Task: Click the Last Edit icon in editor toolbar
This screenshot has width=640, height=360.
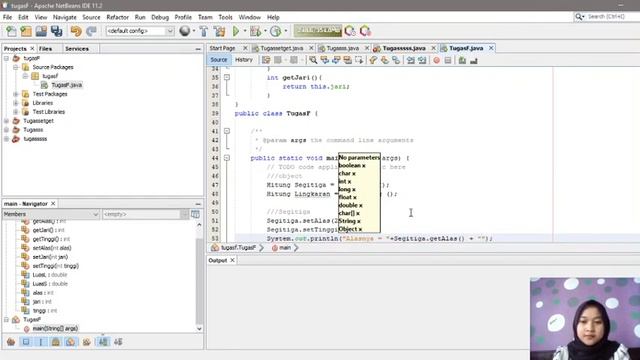Action: [266, 60]
